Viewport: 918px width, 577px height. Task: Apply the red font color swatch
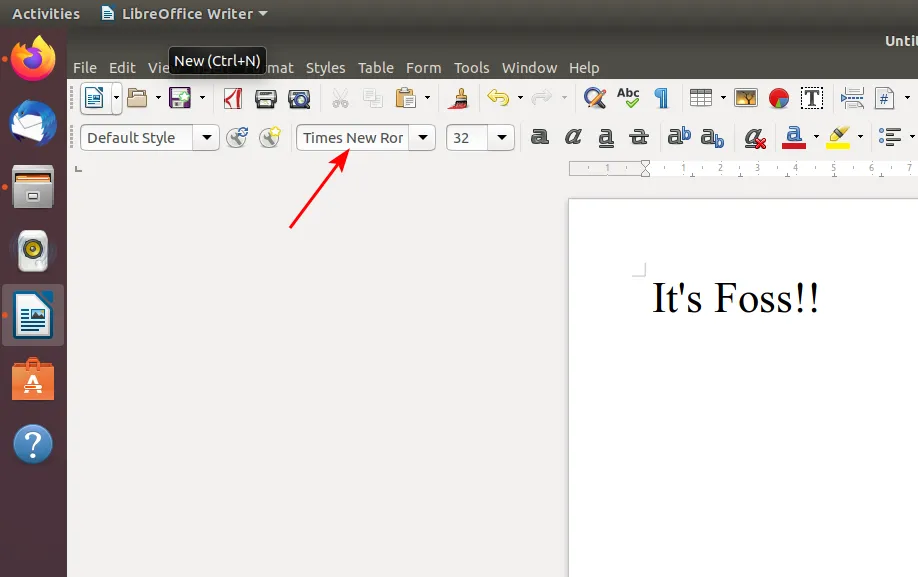pyautogui.click(x=794, y=137)
